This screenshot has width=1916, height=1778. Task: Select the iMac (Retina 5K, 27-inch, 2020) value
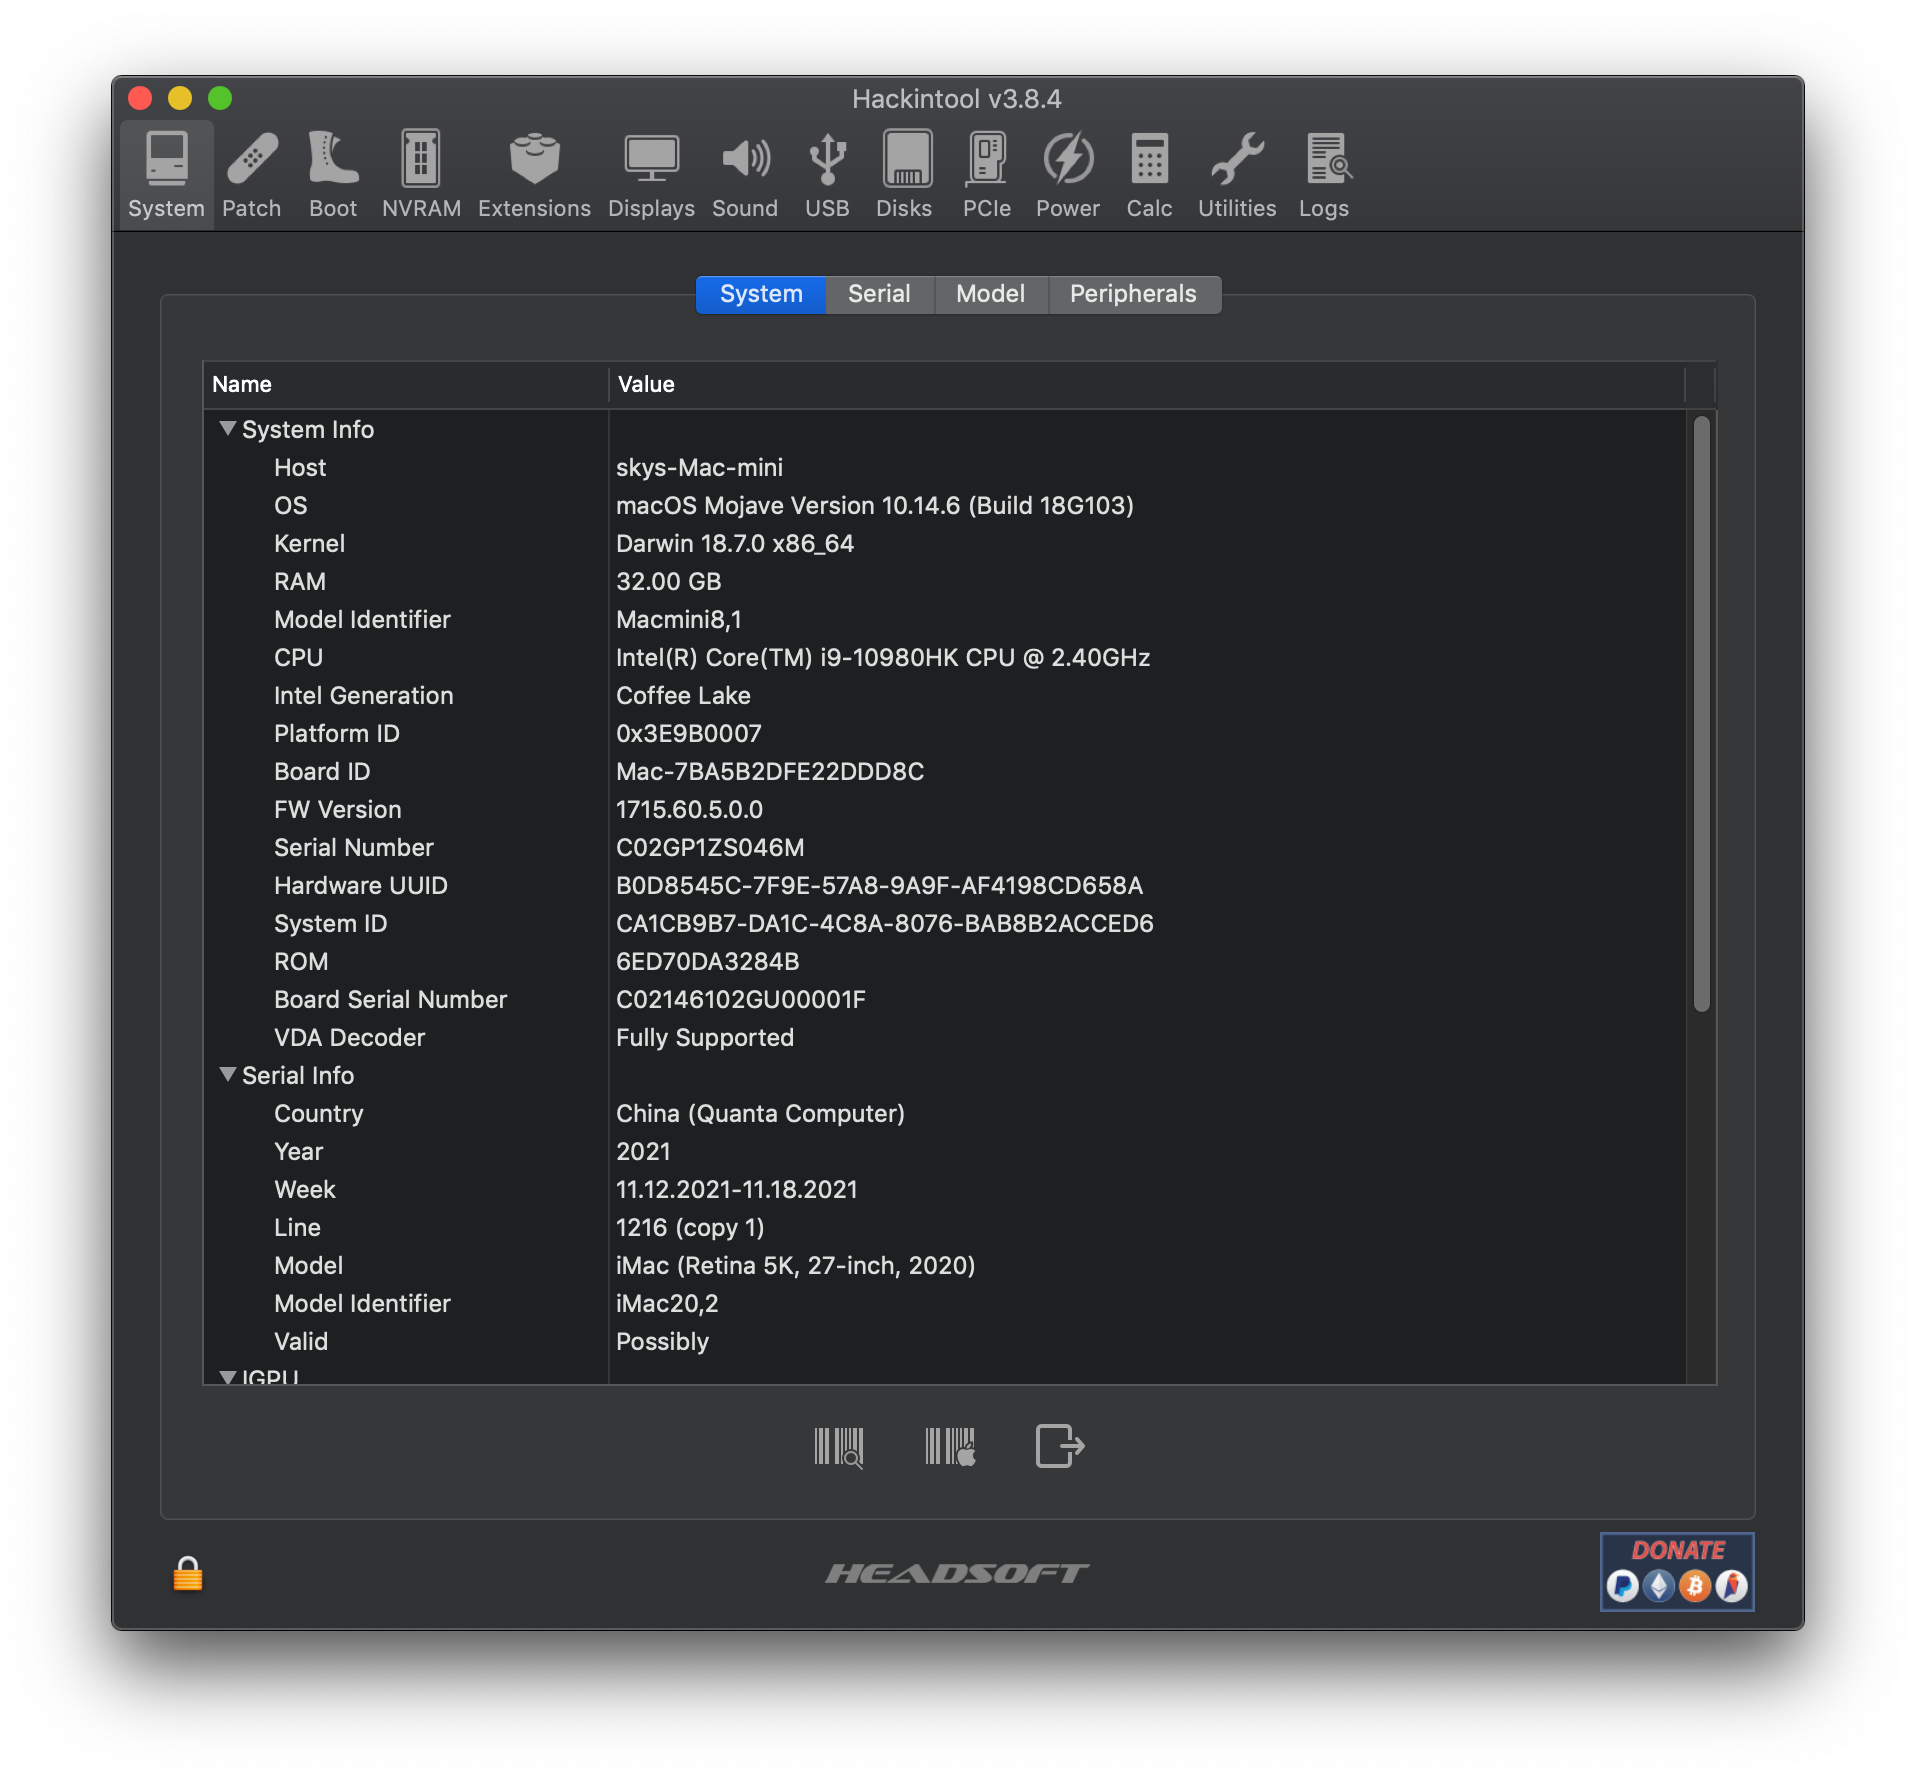click(x=795, y=1266)
